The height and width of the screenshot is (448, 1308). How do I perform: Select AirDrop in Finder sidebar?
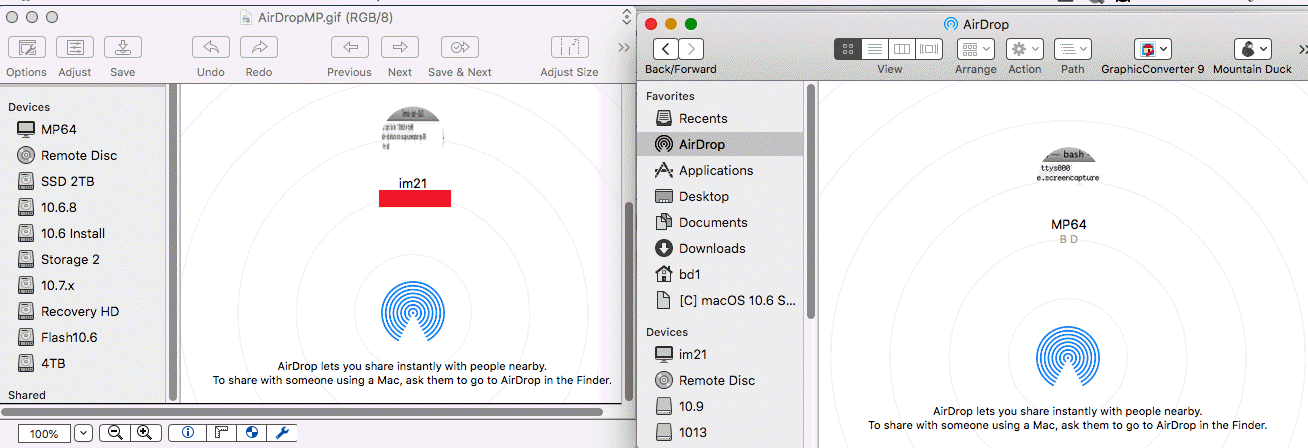tap(720, 144)
